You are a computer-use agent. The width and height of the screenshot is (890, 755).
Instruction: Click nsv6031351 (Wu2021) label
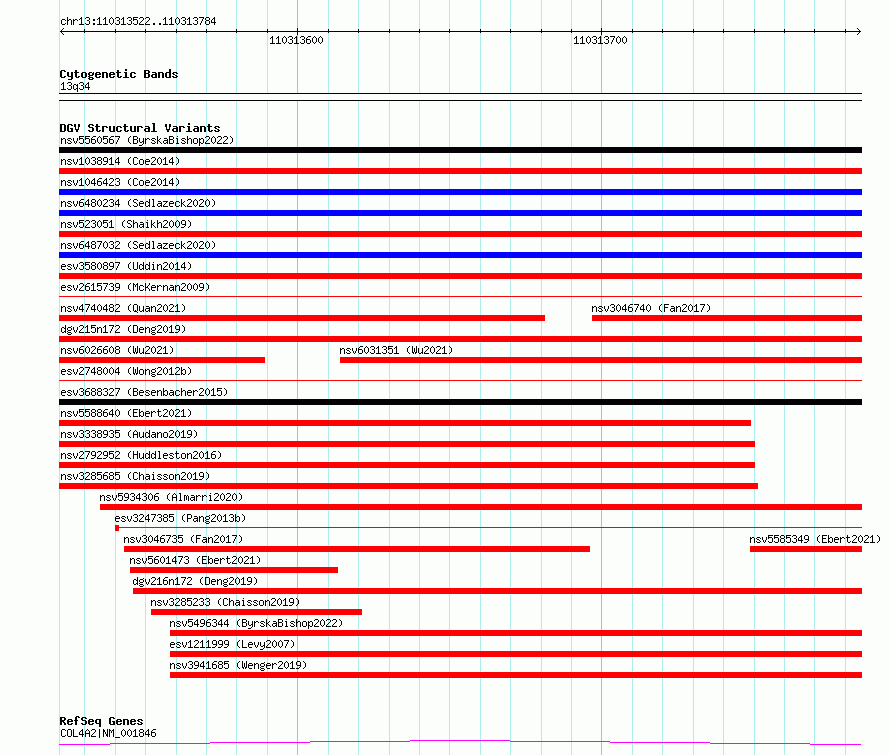click(x=396, y=350)
